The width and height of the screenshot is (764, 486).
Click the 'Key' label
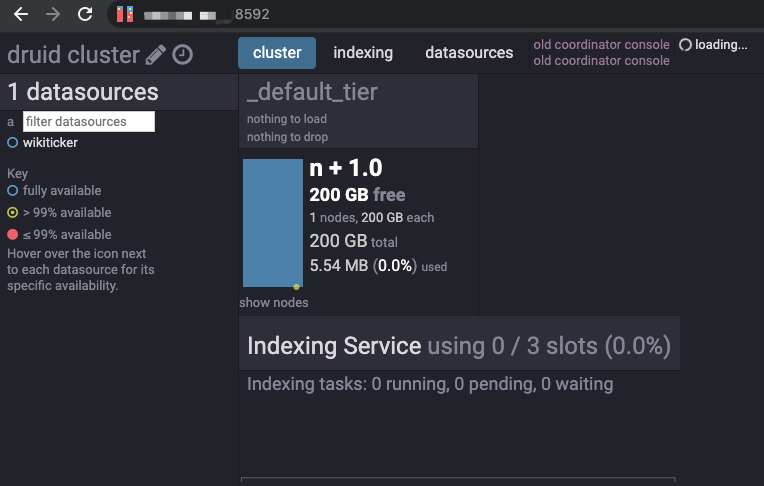pyautogui.click(x=17, y=174)
